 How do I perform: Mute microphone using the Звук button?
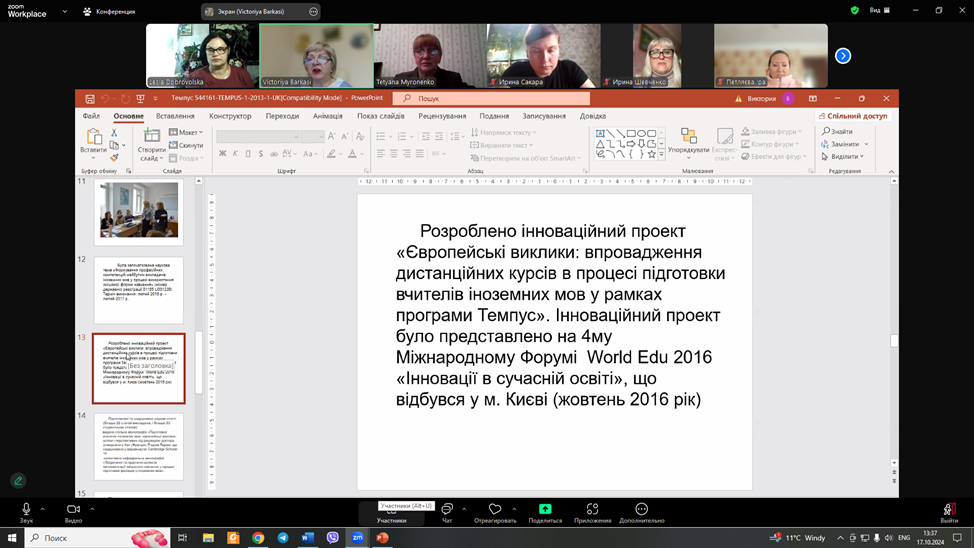[x=26, y=510]
